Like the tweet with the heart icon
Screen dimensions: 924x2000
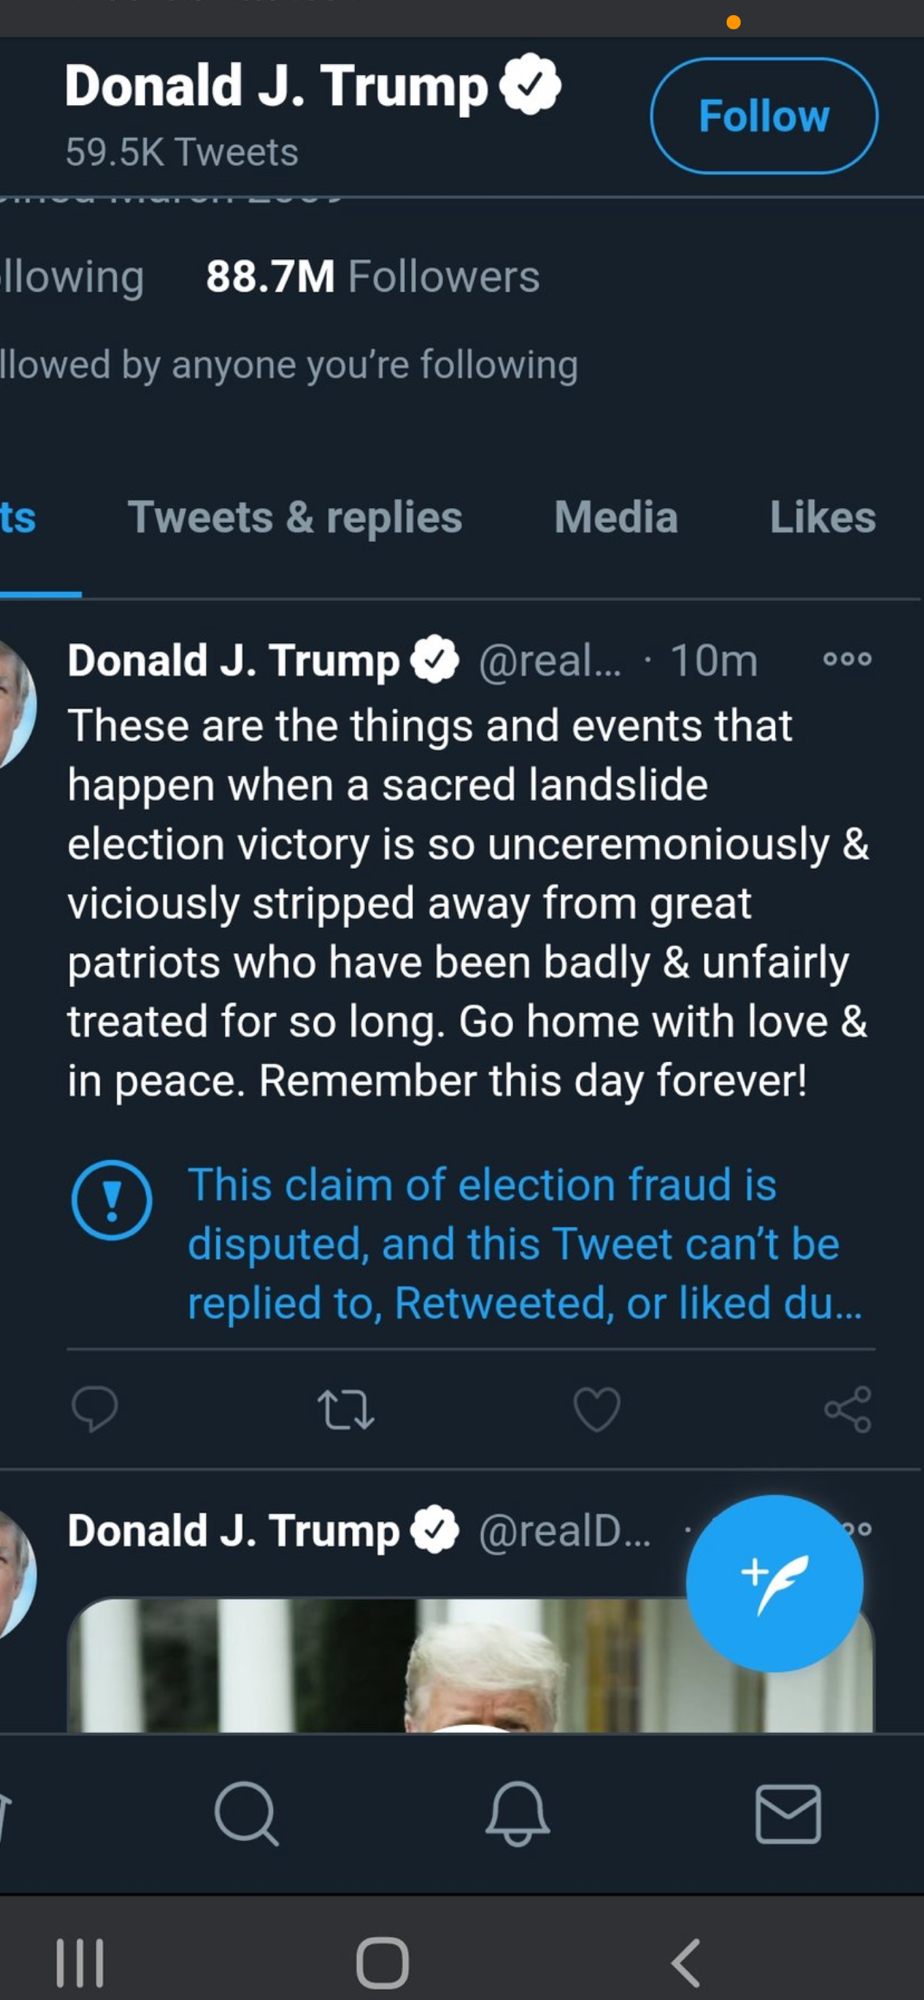pyautogui.click(x=597, y=1409)
